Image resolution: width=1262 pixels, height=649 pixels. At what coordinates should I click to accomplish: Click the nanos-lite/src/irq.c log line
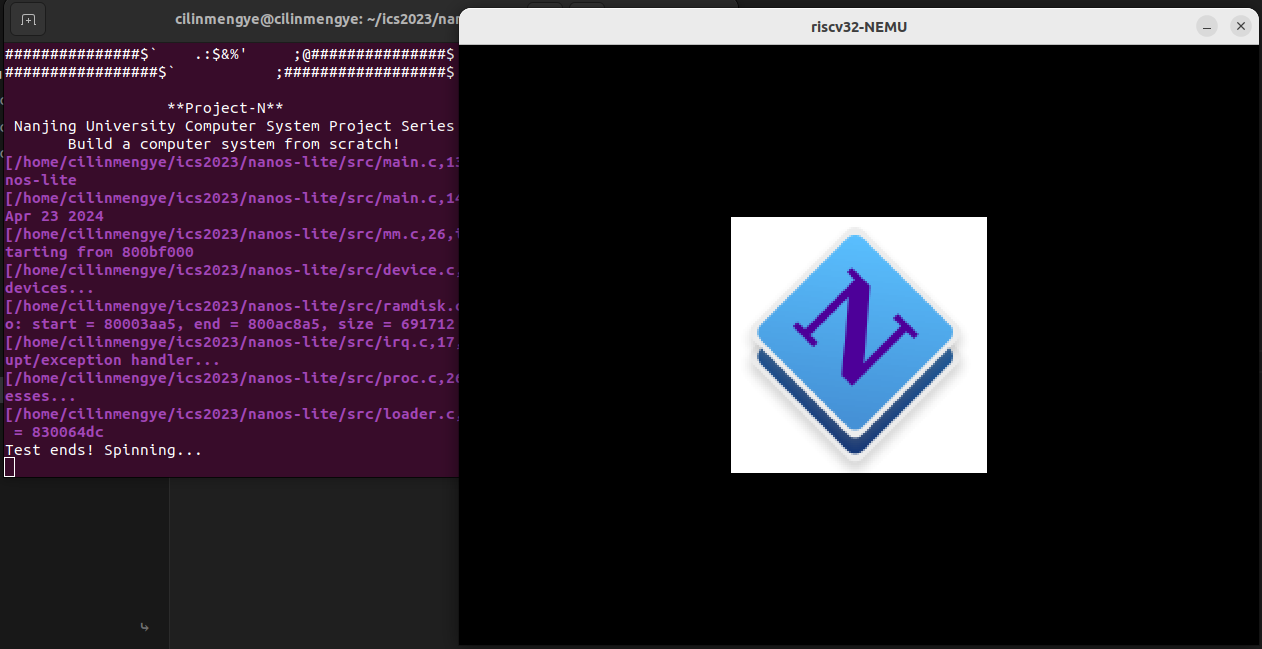231,342
